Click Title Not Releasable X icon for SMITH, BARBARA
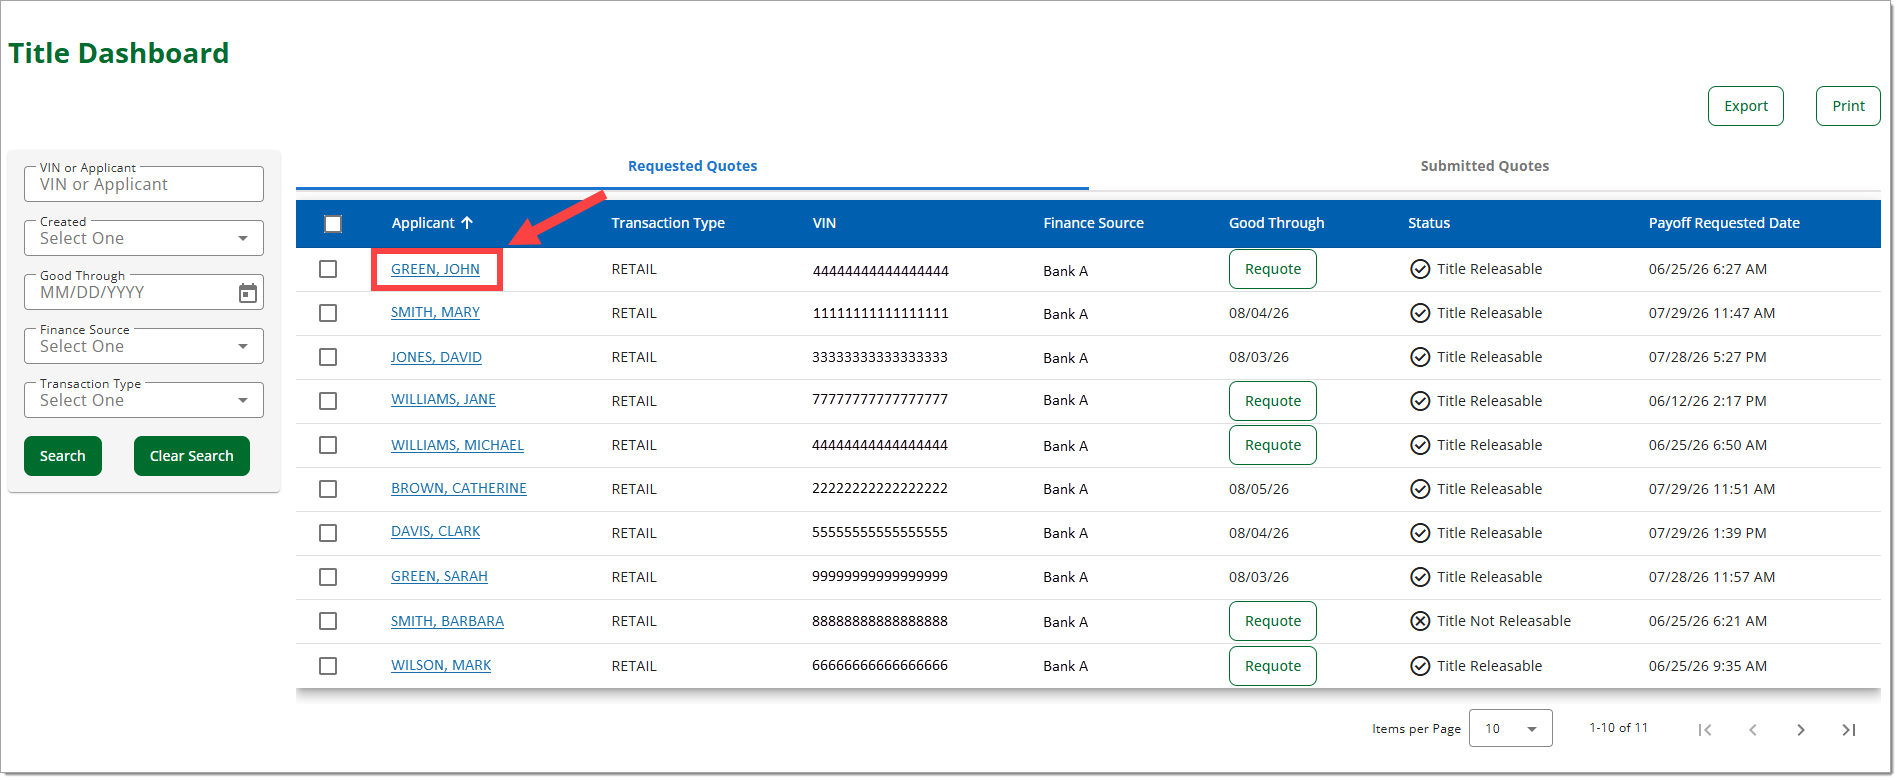 click(1420, 621)
